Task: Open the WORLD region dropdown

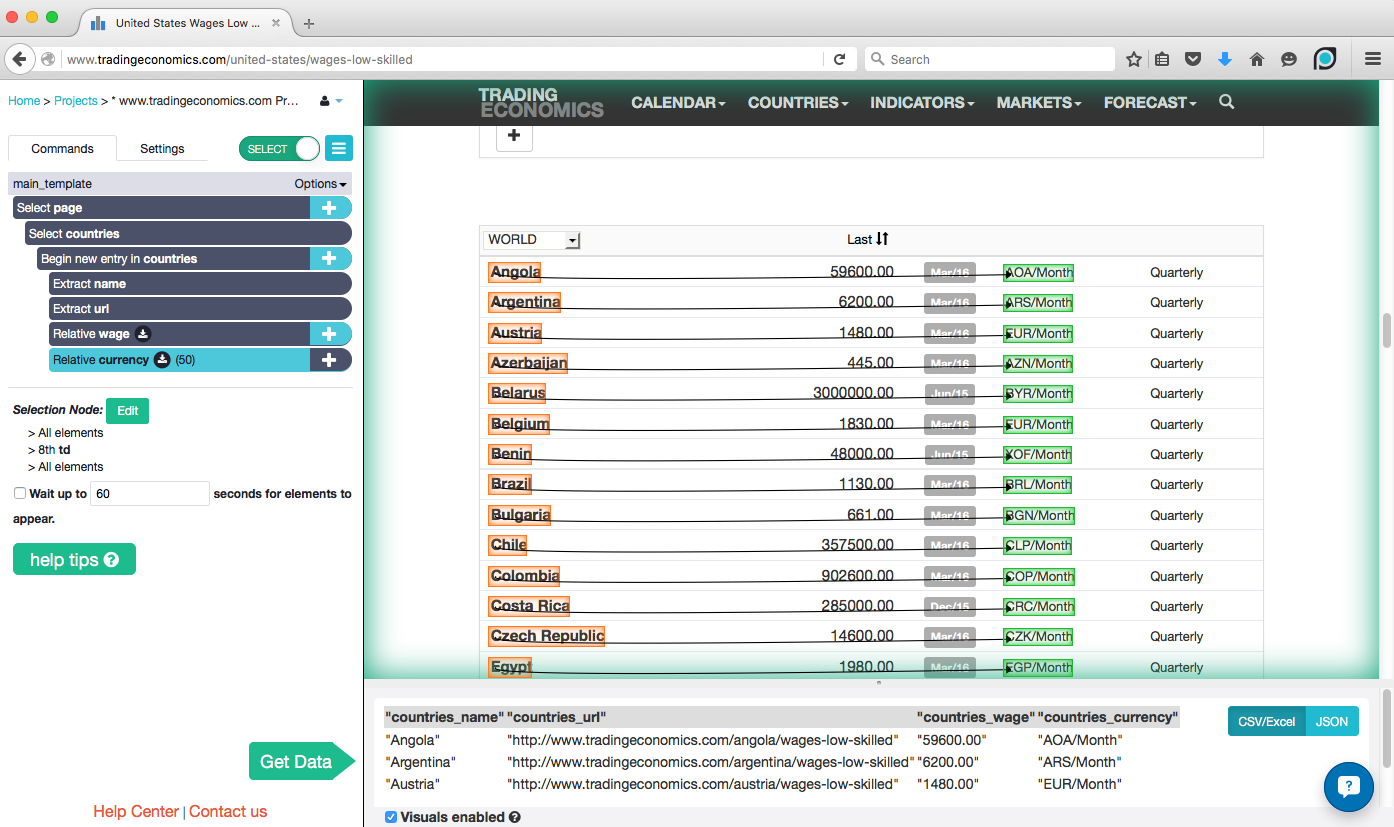Action: (x=532, y=240)
